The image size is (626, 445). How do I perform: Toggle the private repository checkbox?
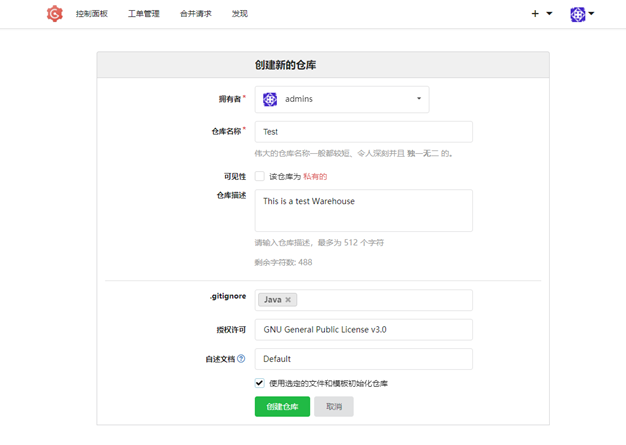pos(260,176)
